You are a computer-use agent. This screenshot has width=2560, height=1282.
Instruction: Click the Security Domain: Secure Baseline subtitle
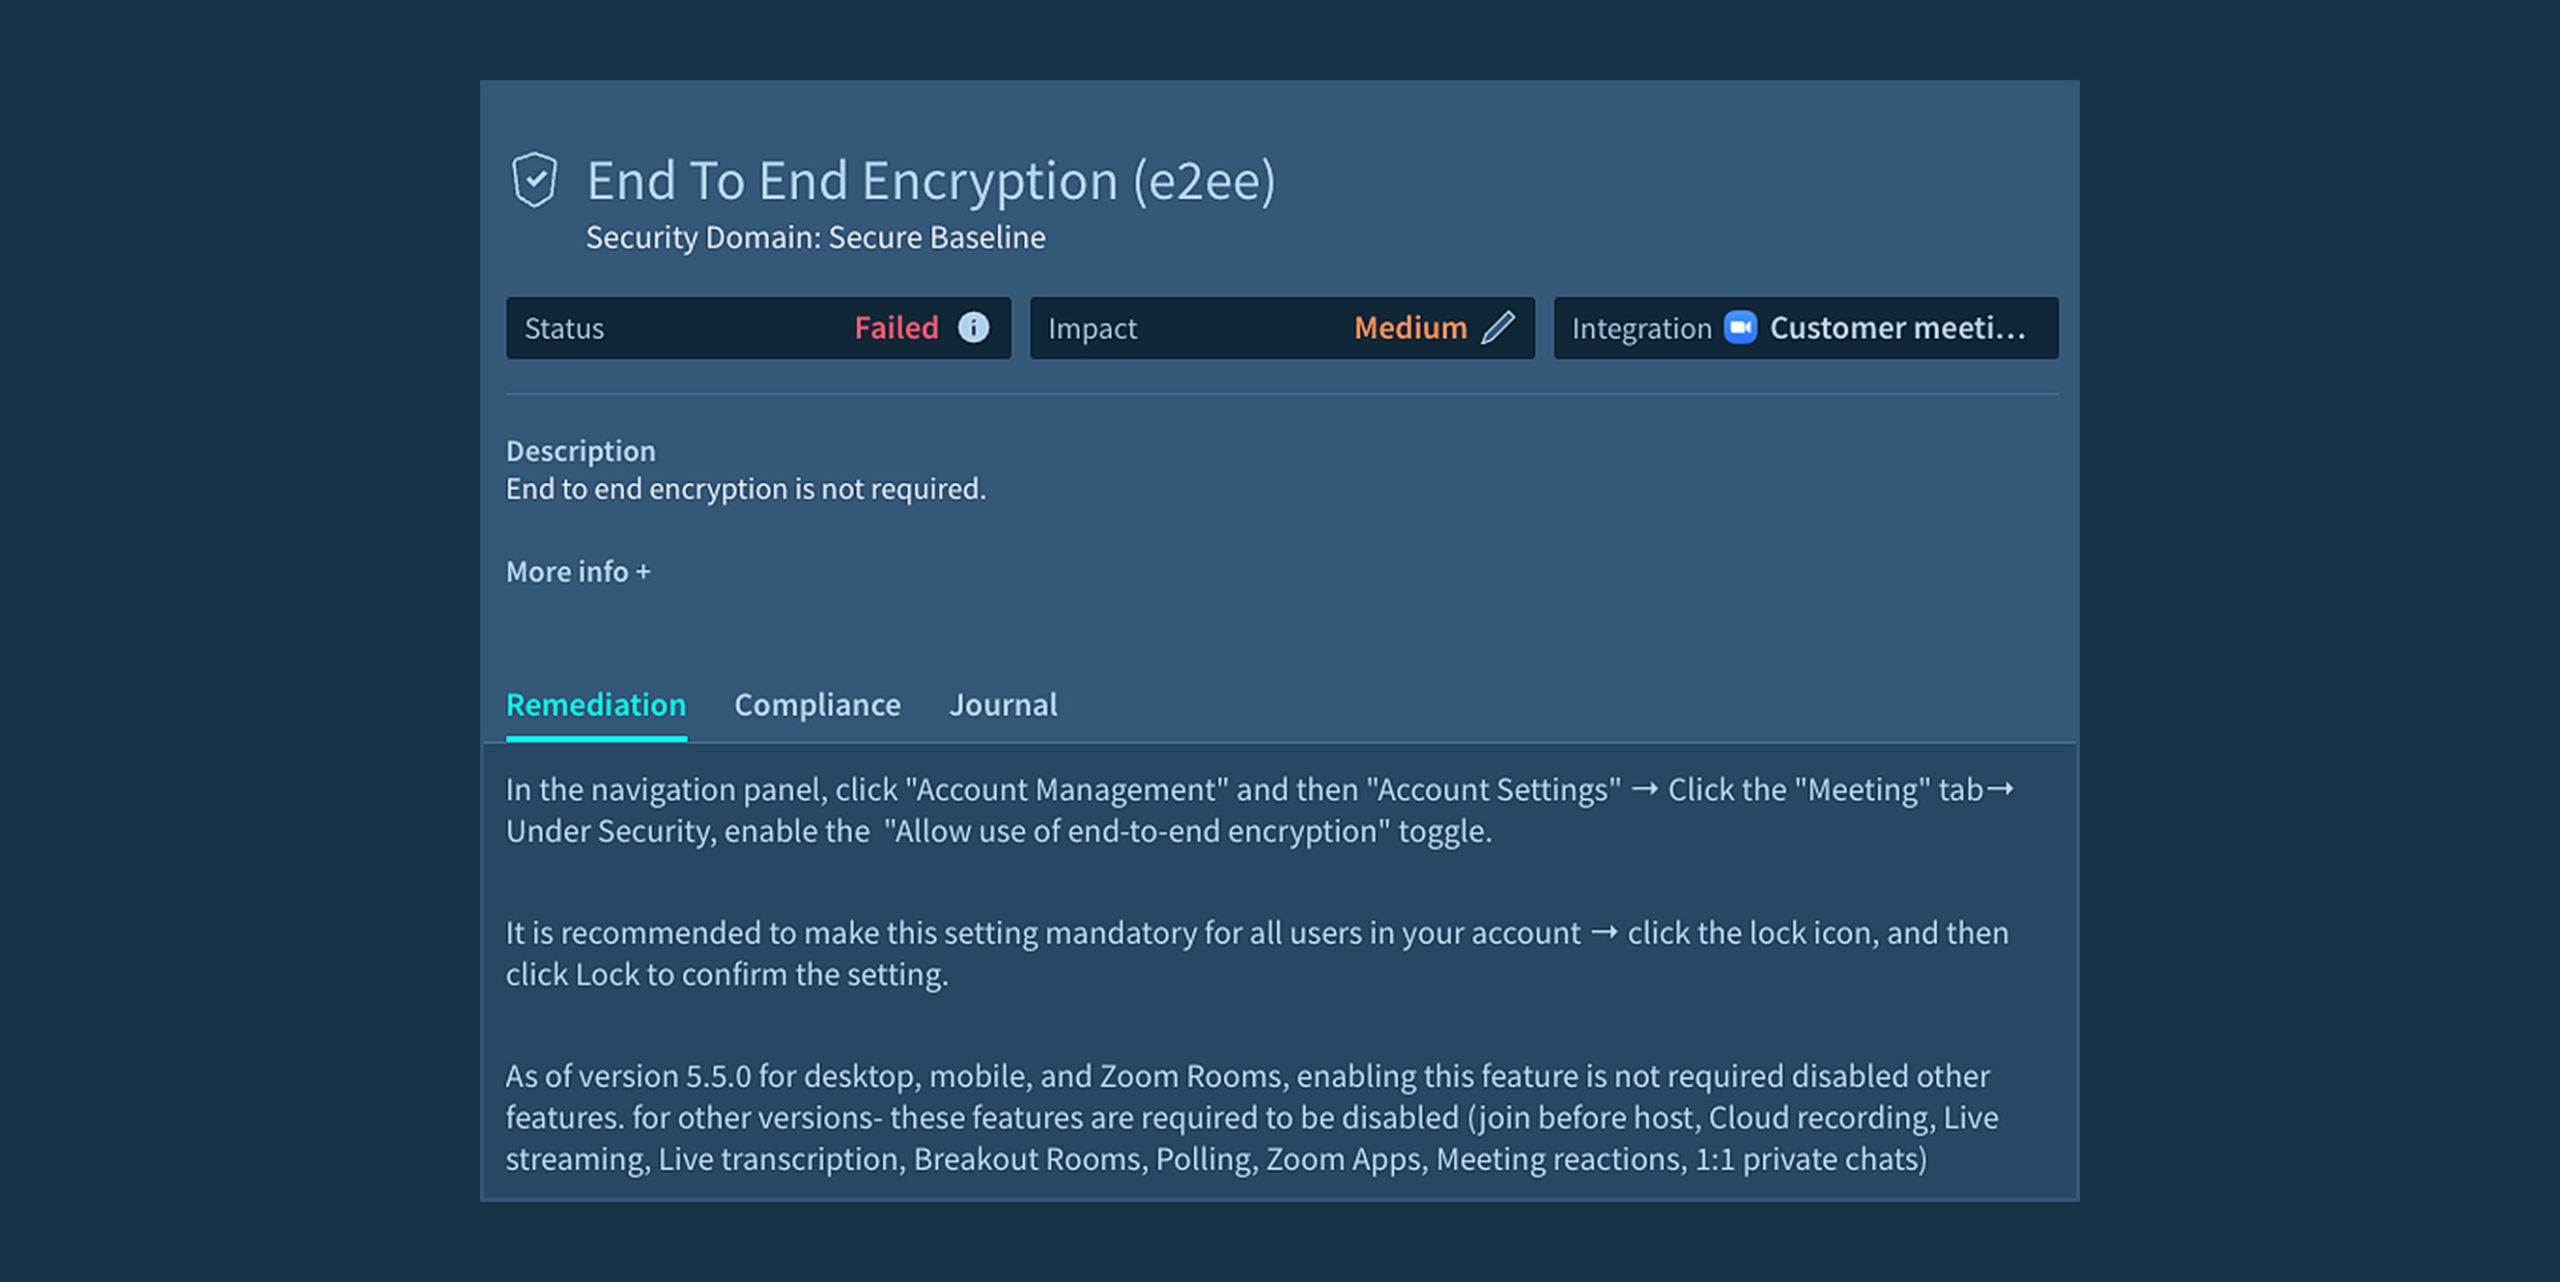(x=815, y=237)
